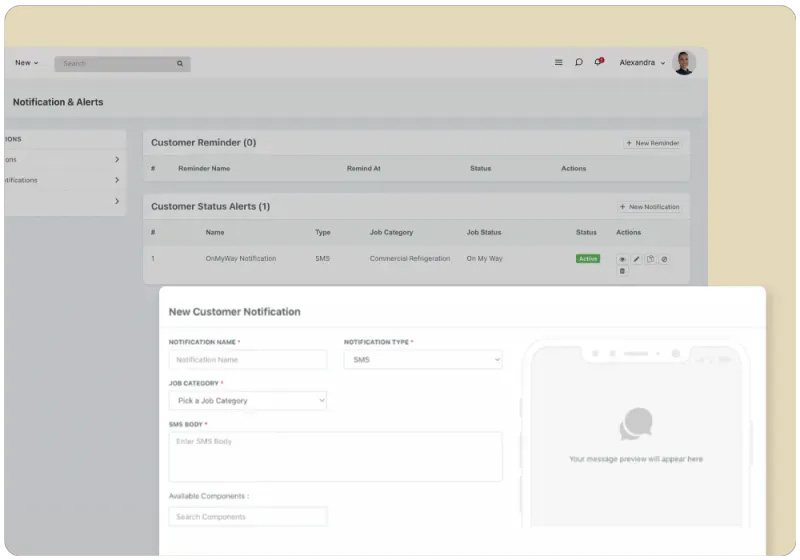
Task: Click the search magnifier icon
Action: 180,64
